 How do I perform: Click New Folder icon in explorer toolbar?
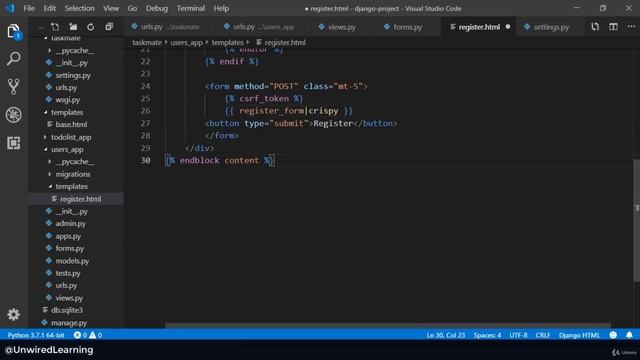click(73, 27)
